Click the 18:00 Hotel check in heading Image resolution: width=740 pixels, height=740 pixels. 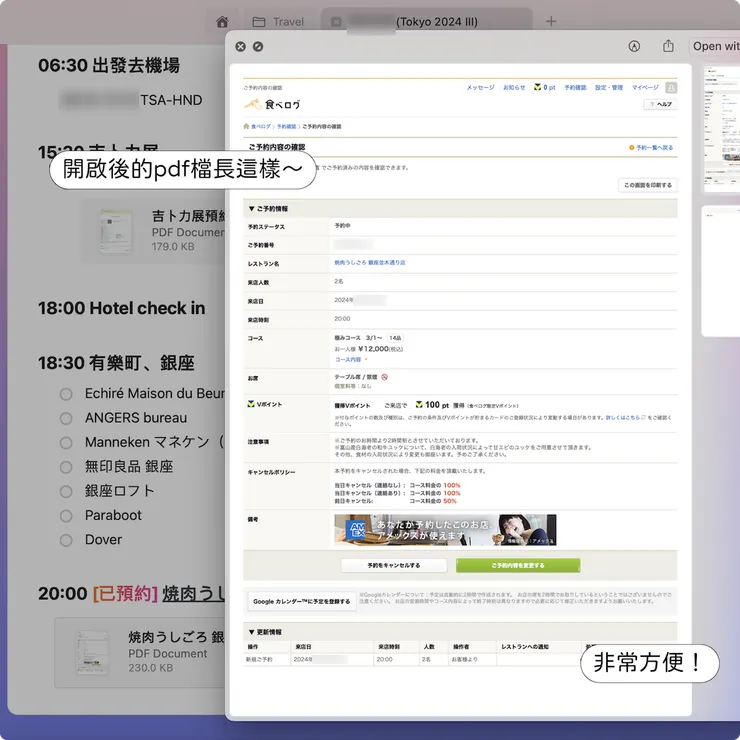pos(122,308)
